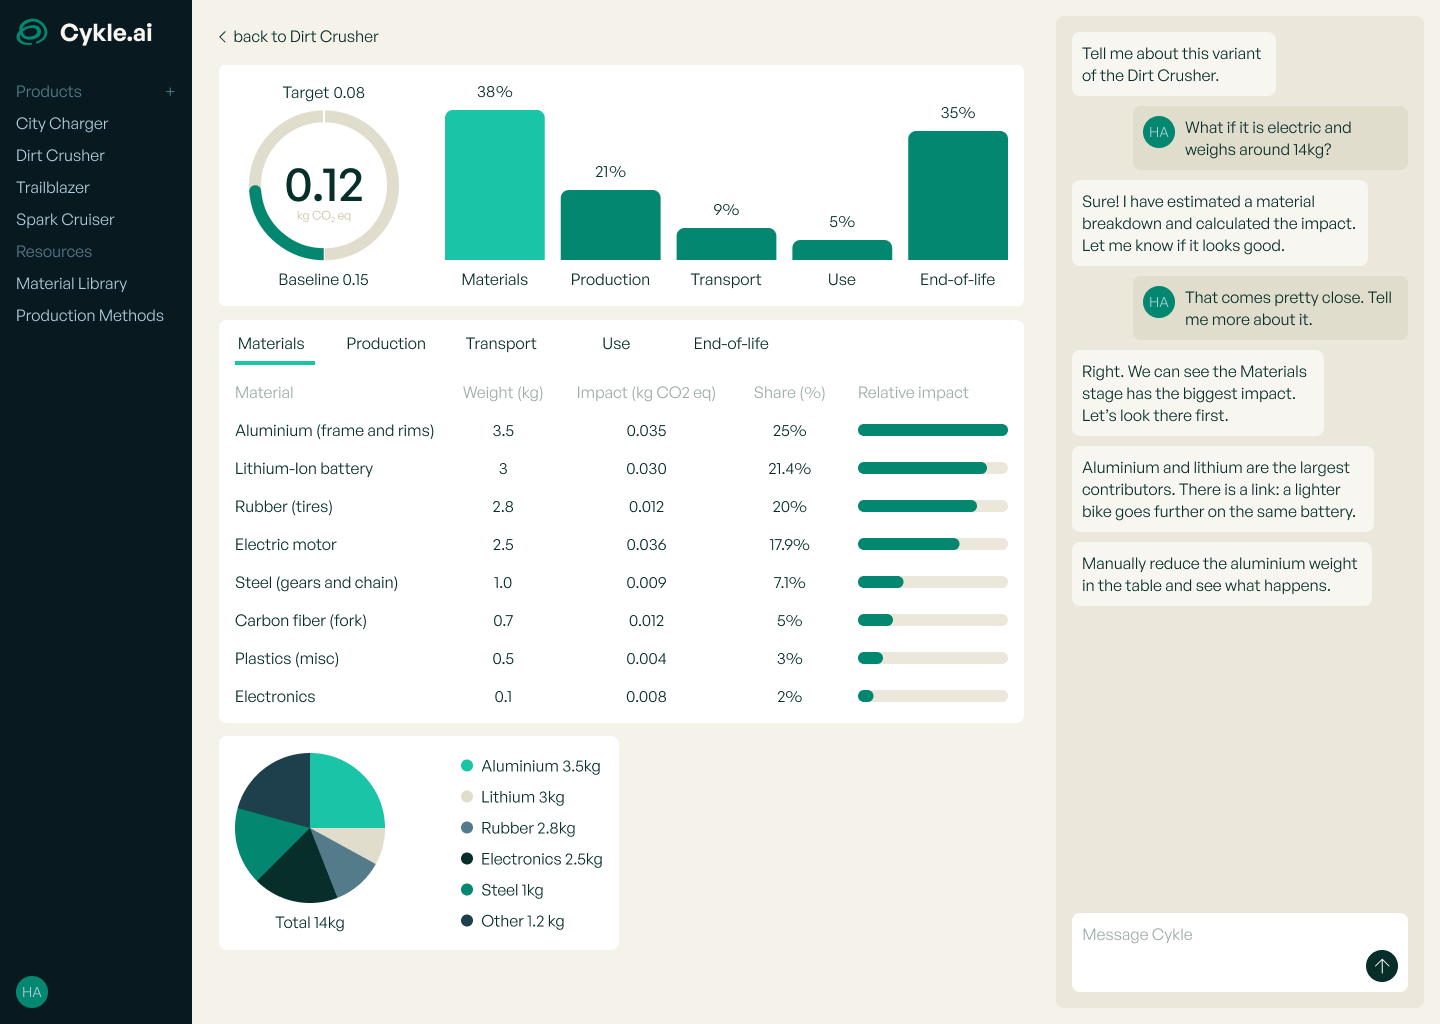This screenshot has width=1440, height=1024.
Task: Click the Cykle.ai logo icon
Action: [32, 33]
